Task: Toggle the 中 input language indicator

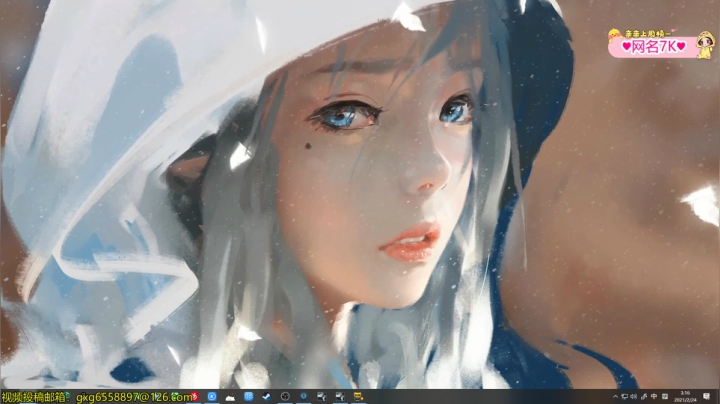Action: click(654, 397)
